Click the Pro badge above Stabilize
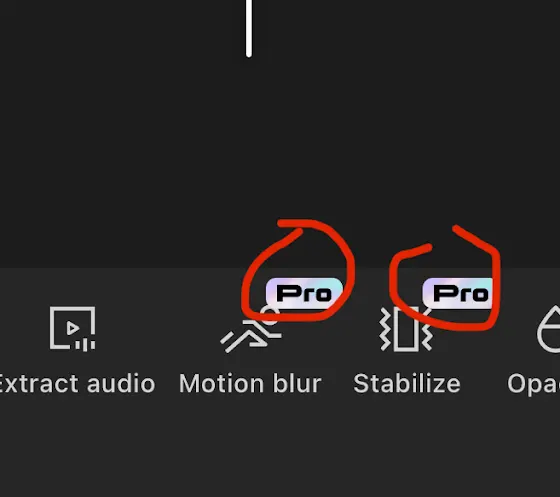The width and height of the screenshot is (560, 497). pyautogui.click(x=458, y=293)
